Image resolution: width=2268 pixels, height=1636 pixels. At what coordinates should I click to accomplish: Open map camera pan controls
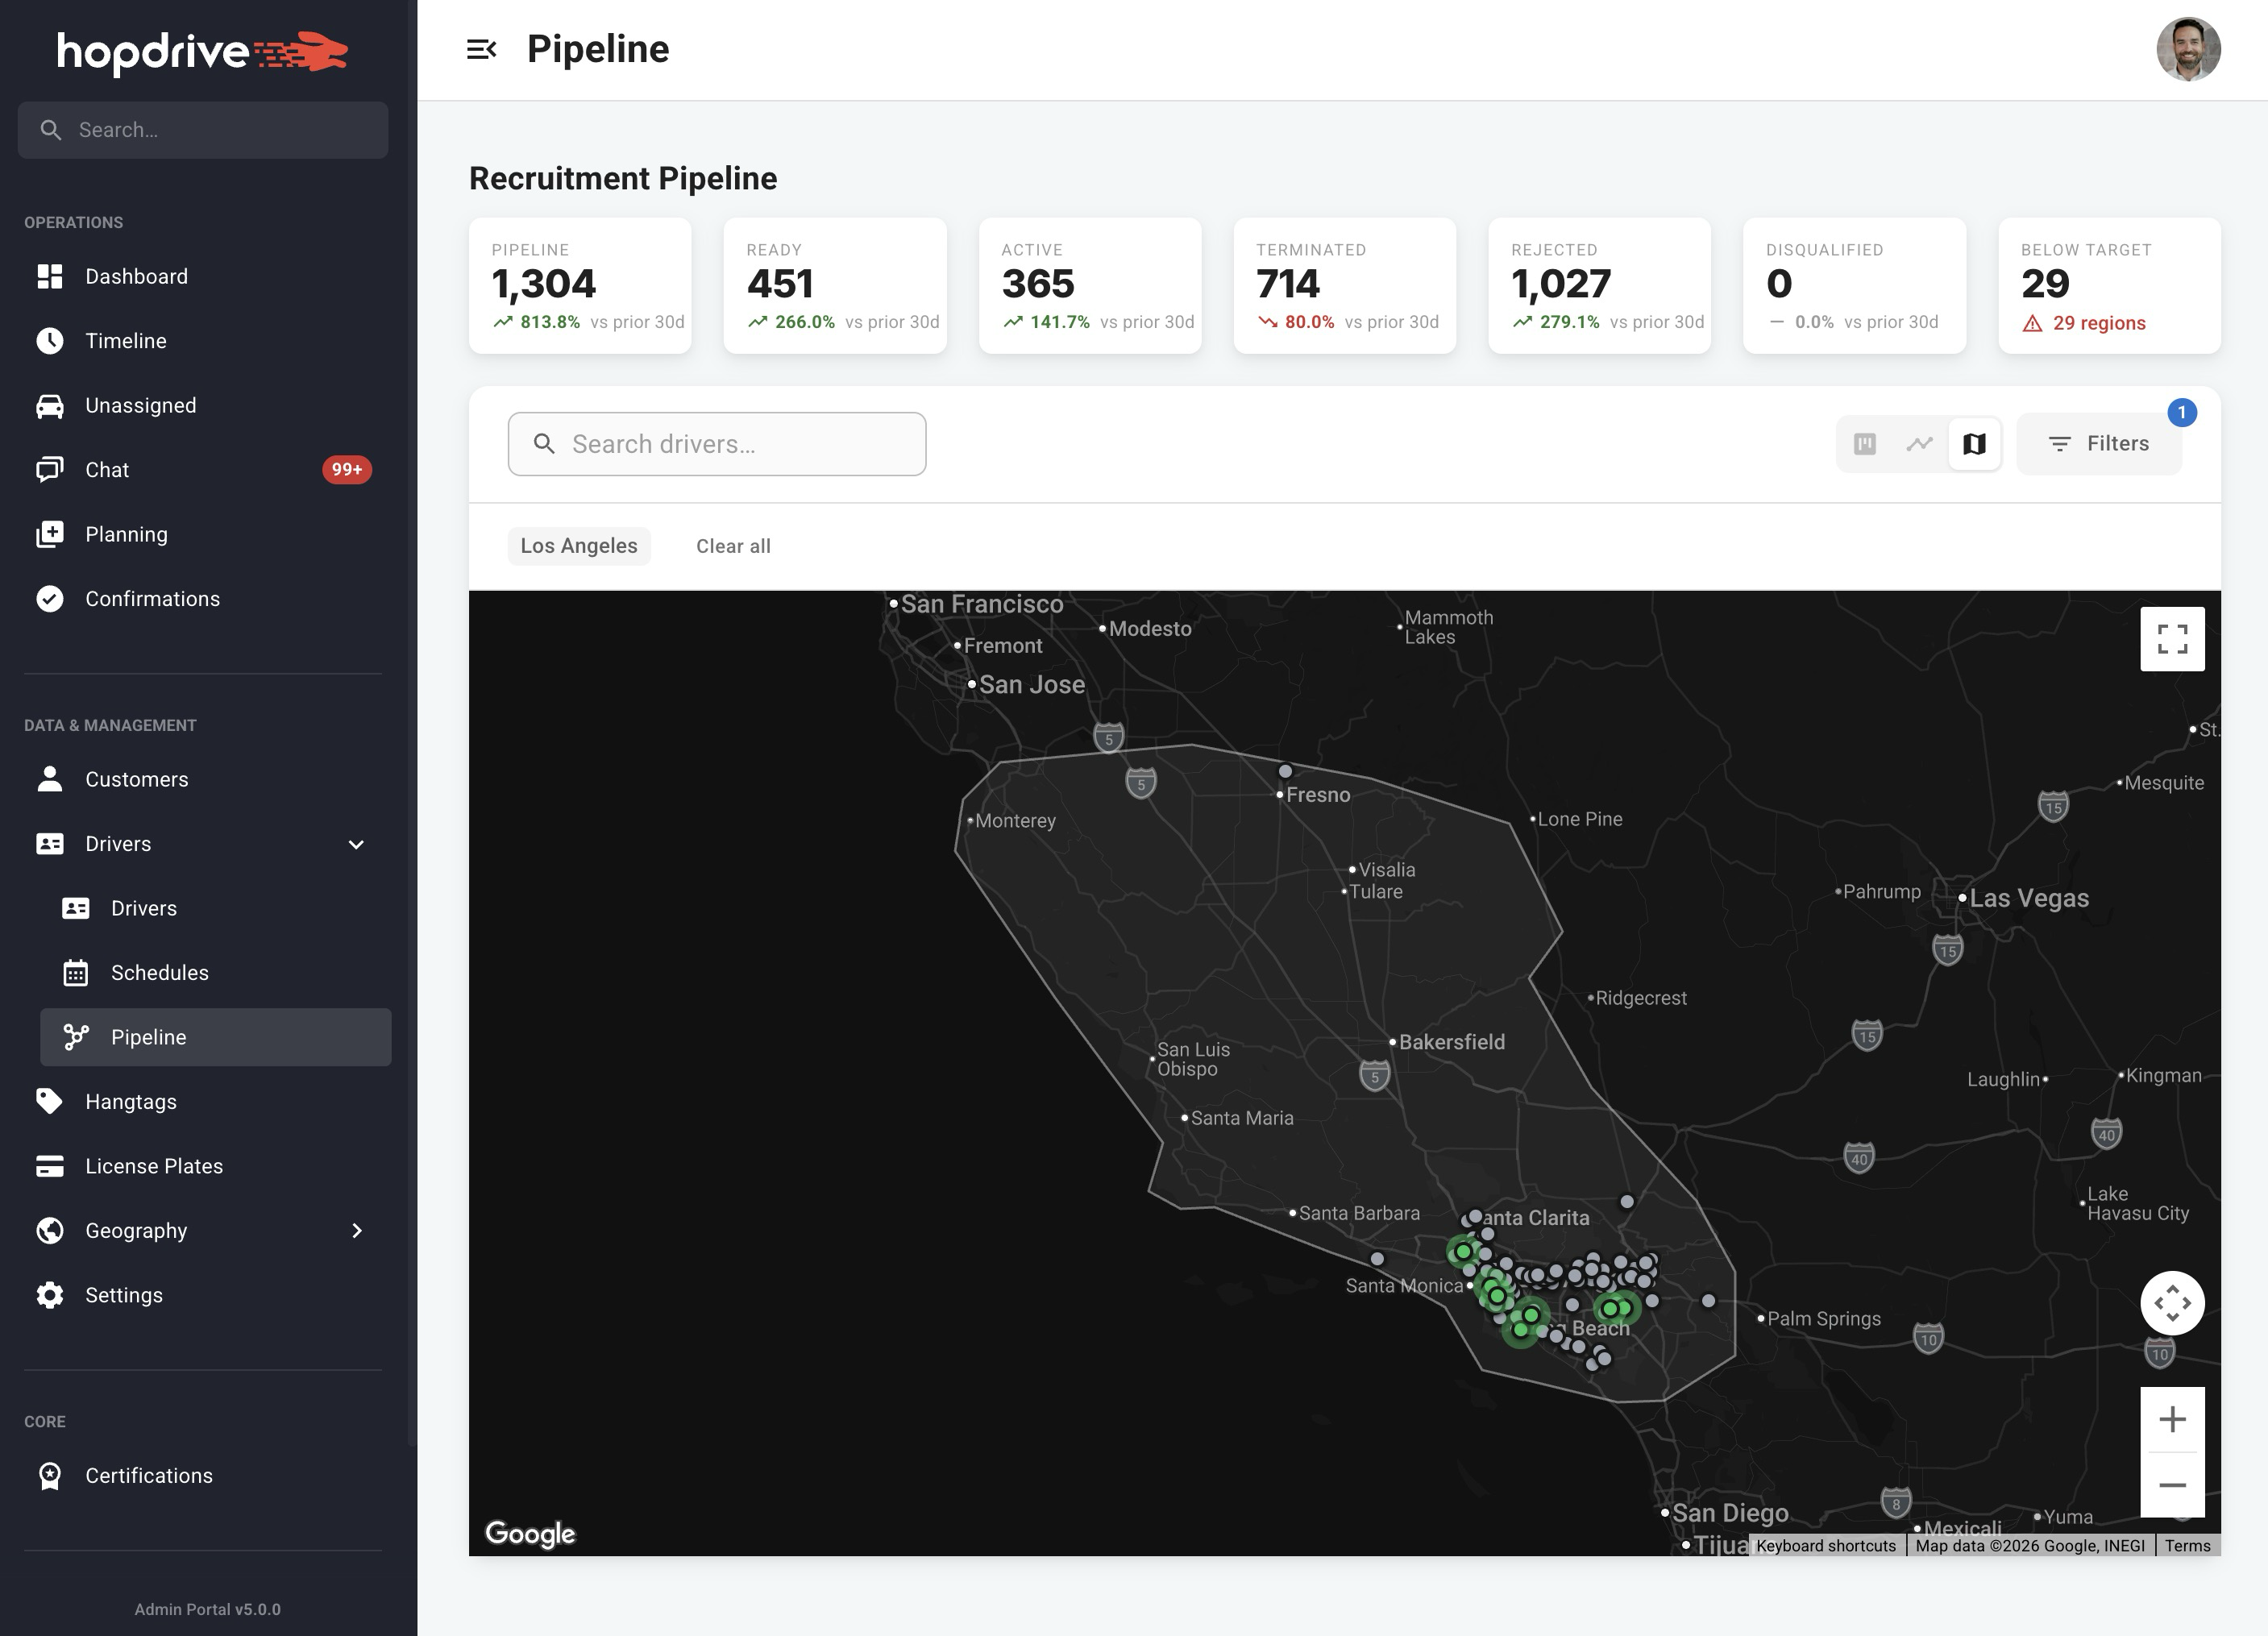[x=2172, y=1303]
